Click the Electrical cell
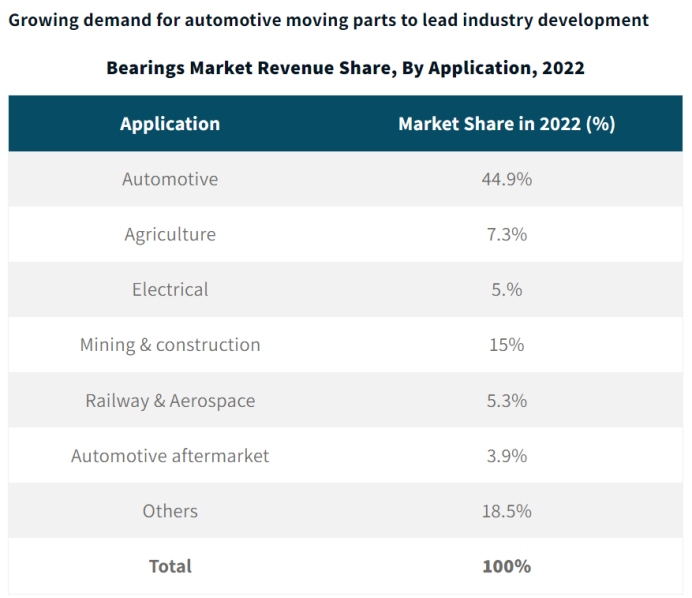The height and width of the screenshot is (598, 692). pos(170,290)
